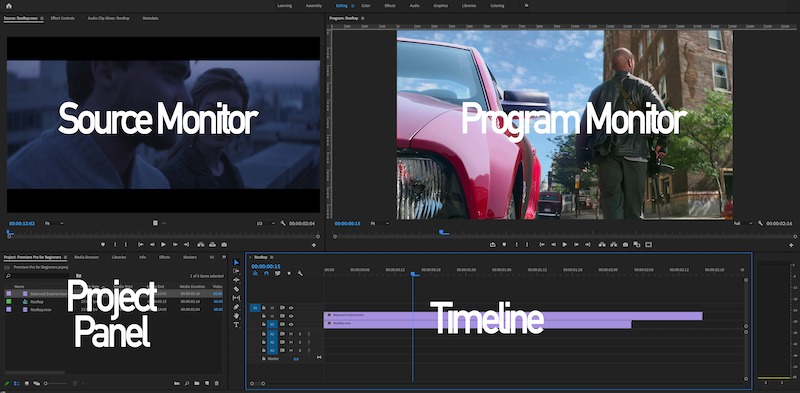Toggle Linked Selection in timeline
The width and height of the screenshot is (800, 393).
point(278,274)
